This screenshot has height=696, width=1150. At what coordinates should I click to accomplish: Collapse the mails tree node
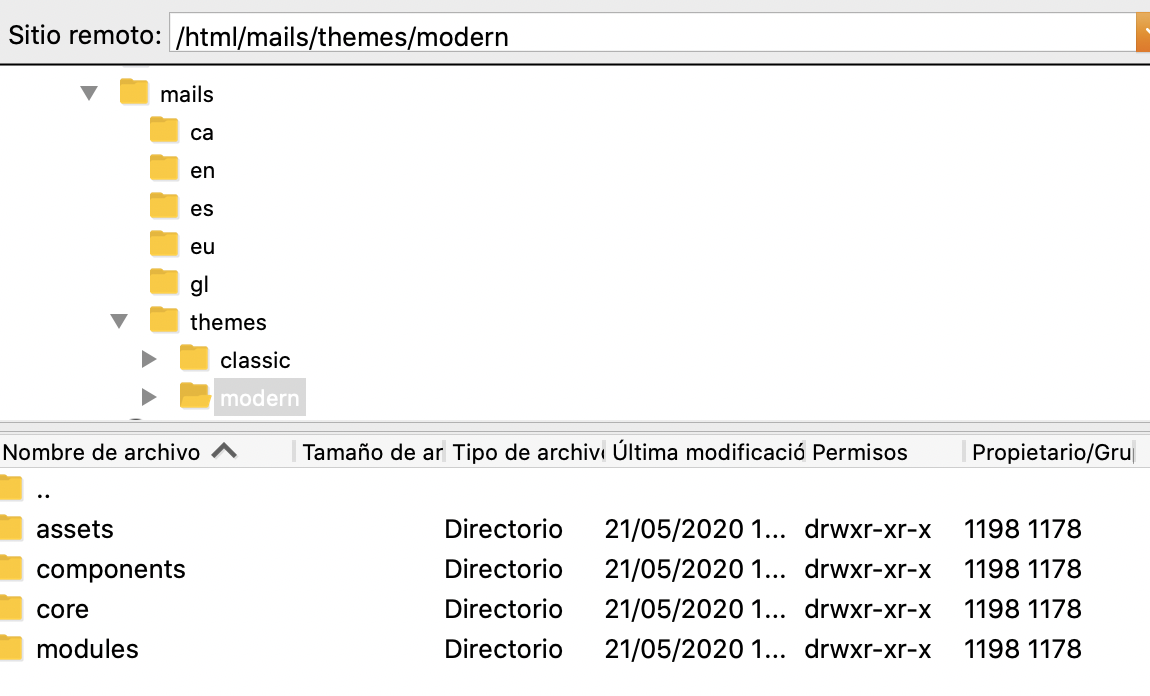point(89,93)
